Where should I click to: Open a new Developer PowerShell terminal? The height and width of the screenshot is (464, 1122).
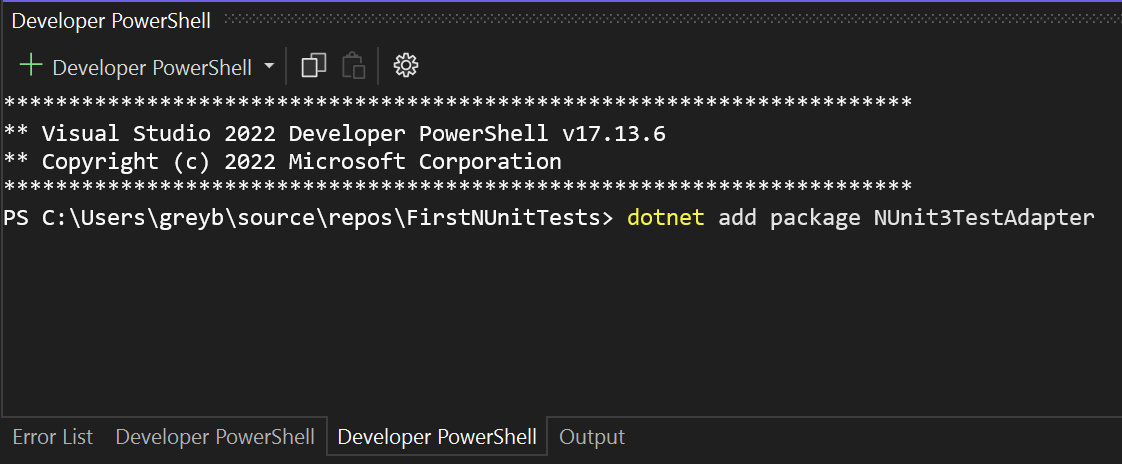[x=136, y=67]
